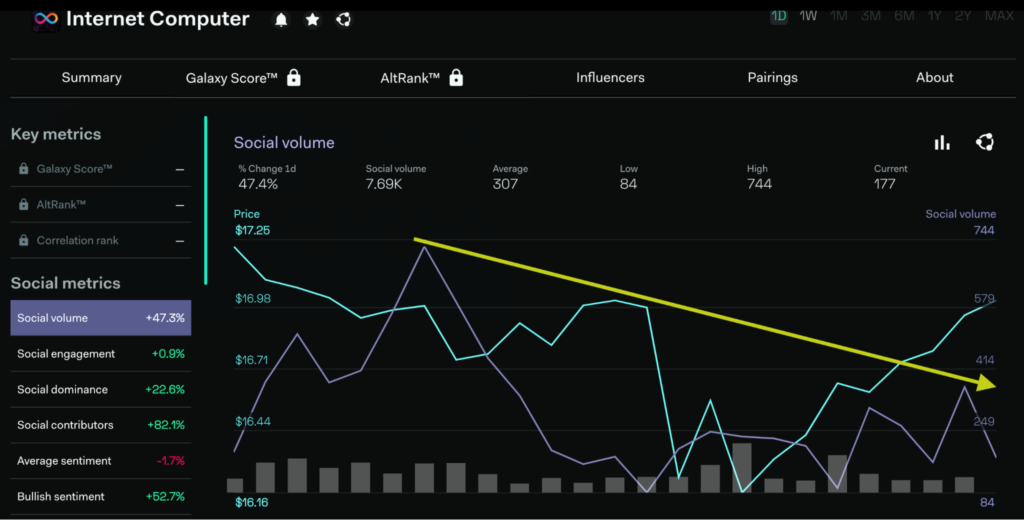Open the Pairings tab
This screenshot has height=520, width=1024.
point(773,78)
